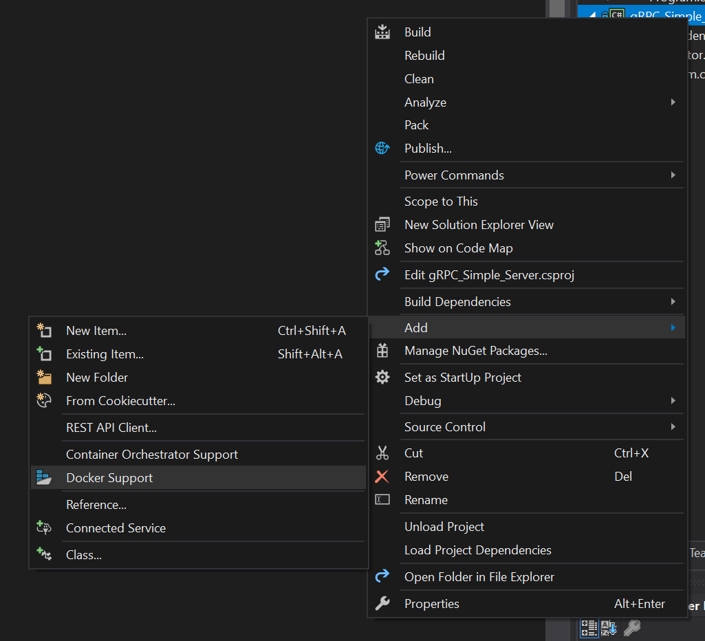Click the Properties wrench icon
705x641 pixels.
tap(382, 604)
